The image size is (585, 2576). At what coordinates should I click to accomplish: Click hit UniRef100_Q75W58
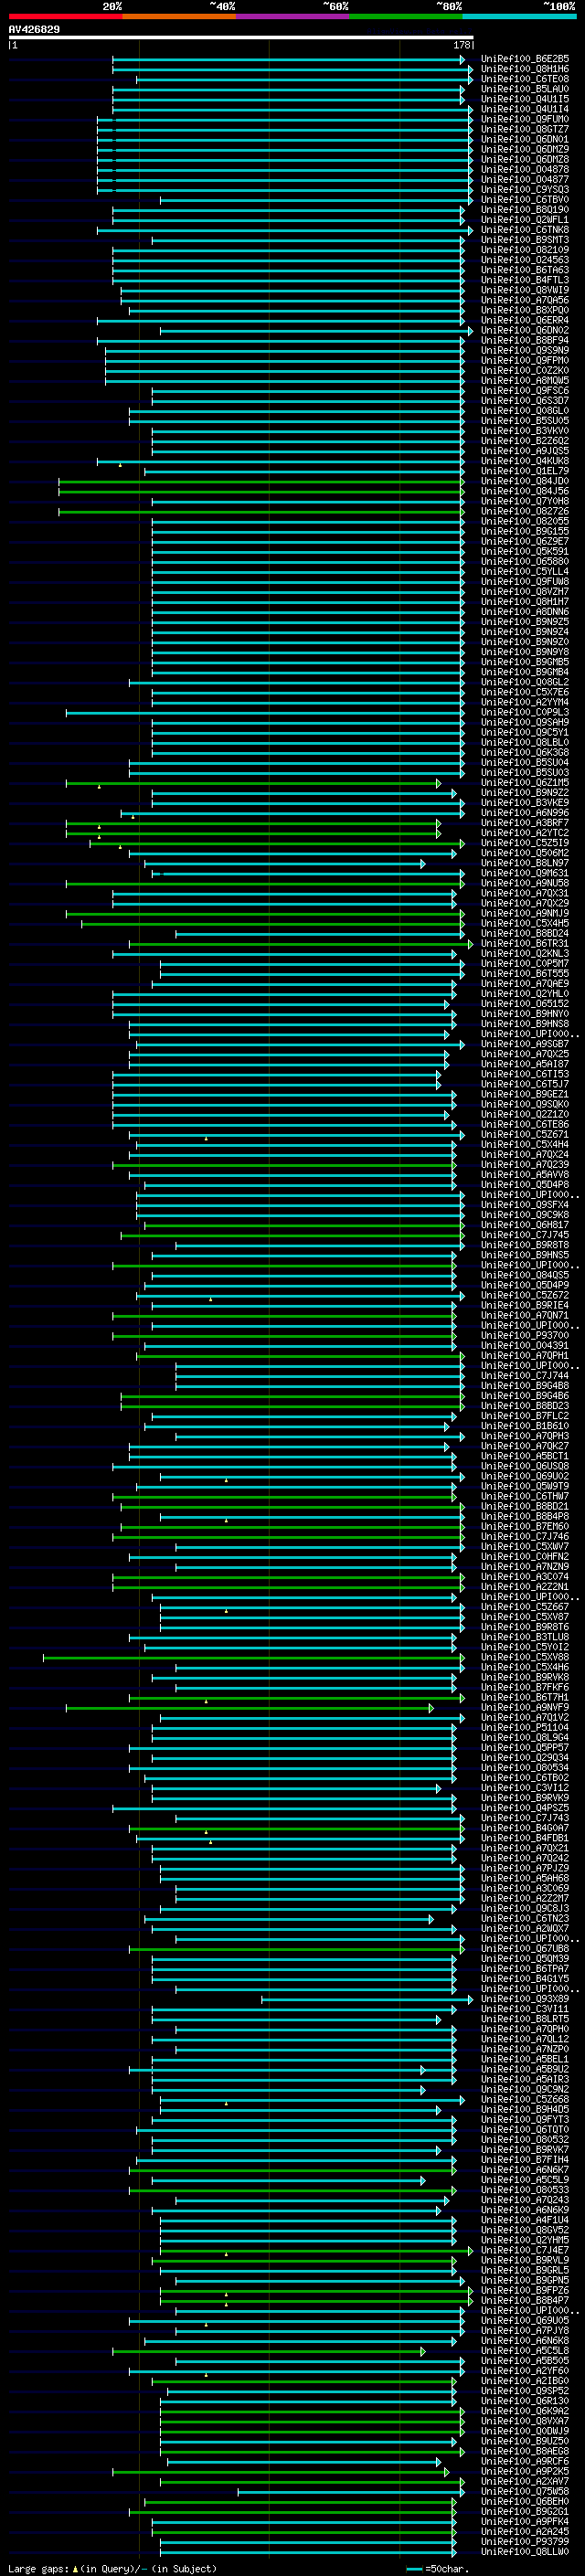pyautogui.click(x=525, y=2491)
